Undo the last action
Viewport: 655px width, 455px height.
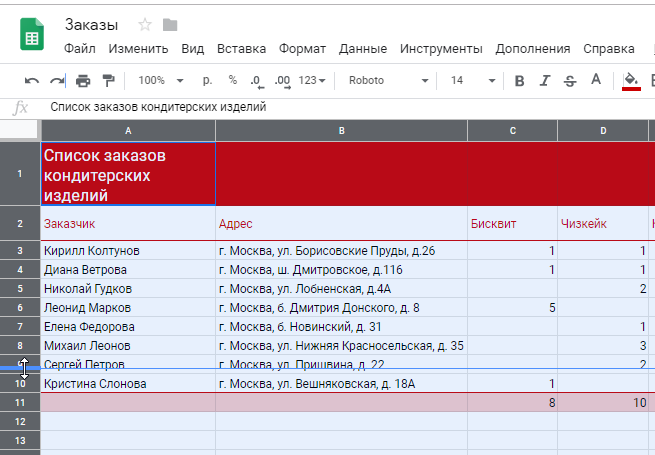point(32,81)
